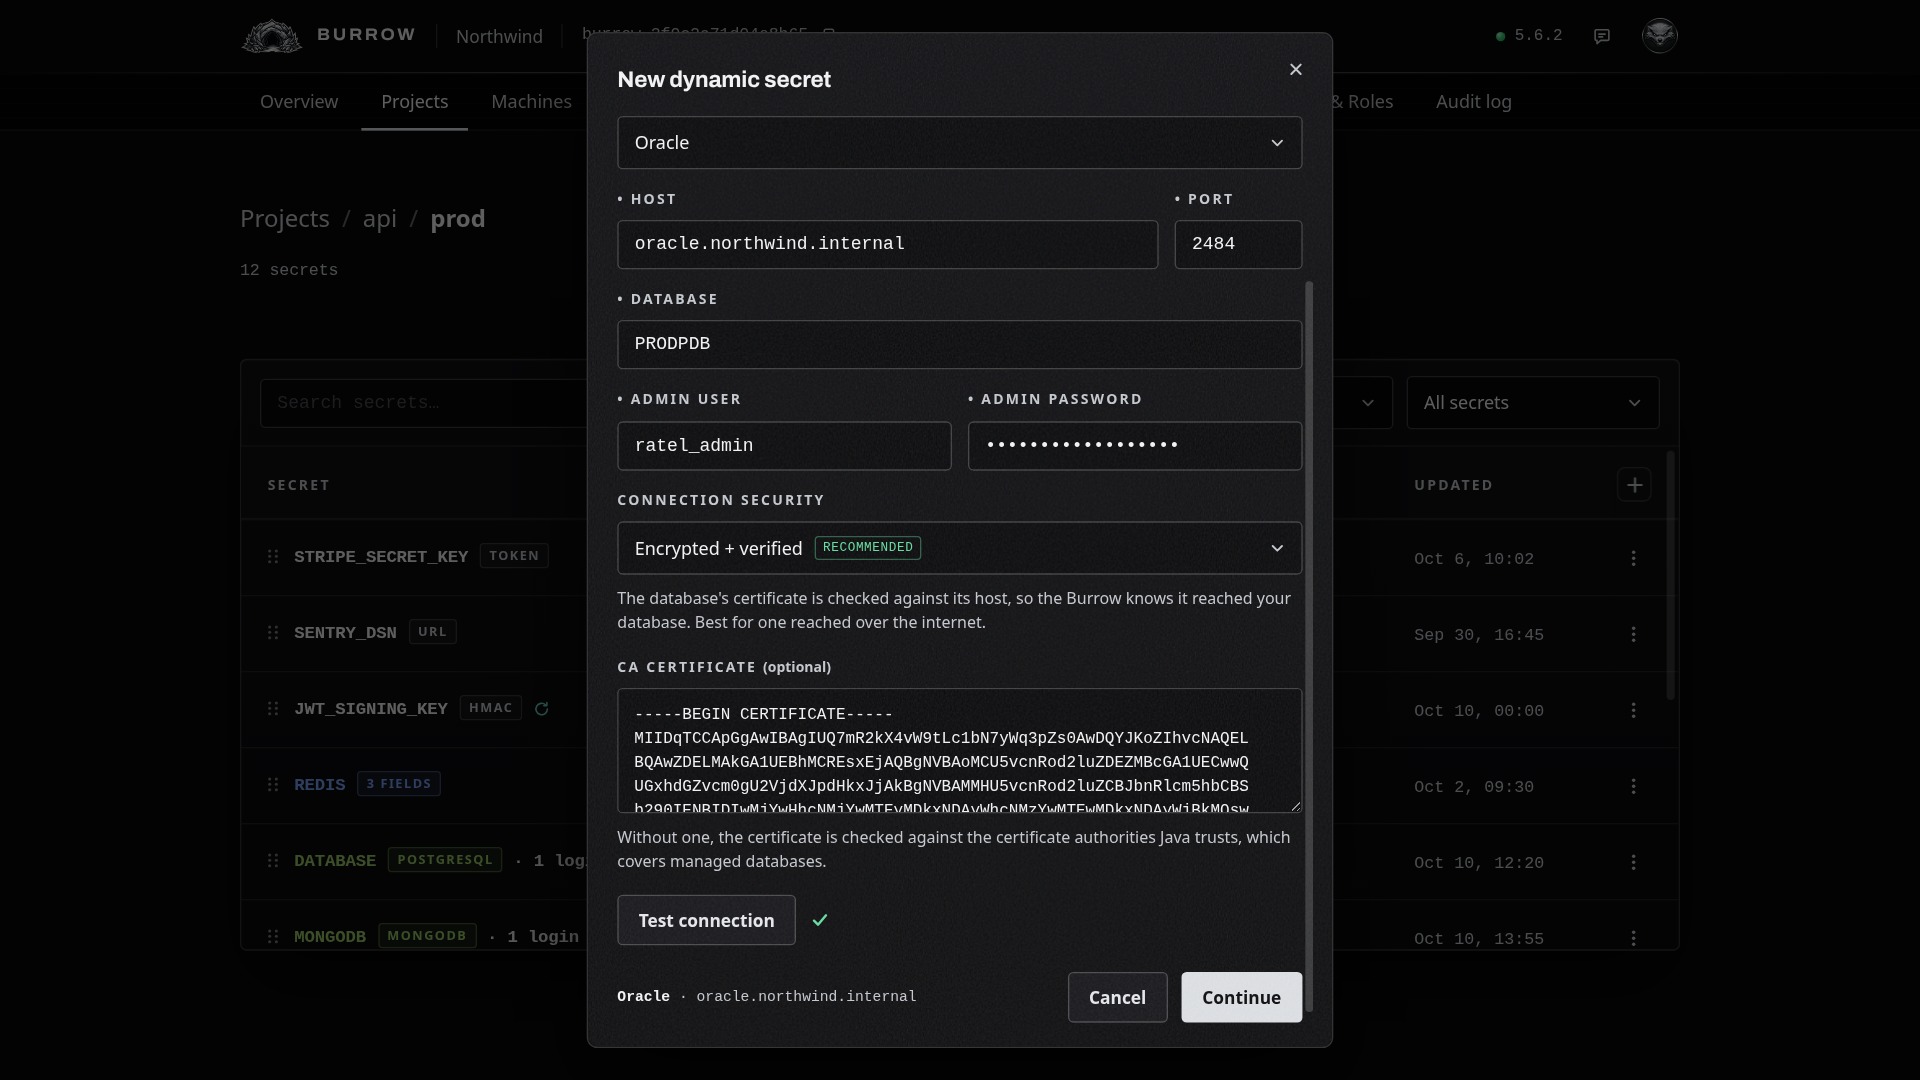Image resolution: width=1920 pixels, height=1080 pixels.
Task: Click the dialog's vertical scrollbar
Action: click(x=1309, y=646)
